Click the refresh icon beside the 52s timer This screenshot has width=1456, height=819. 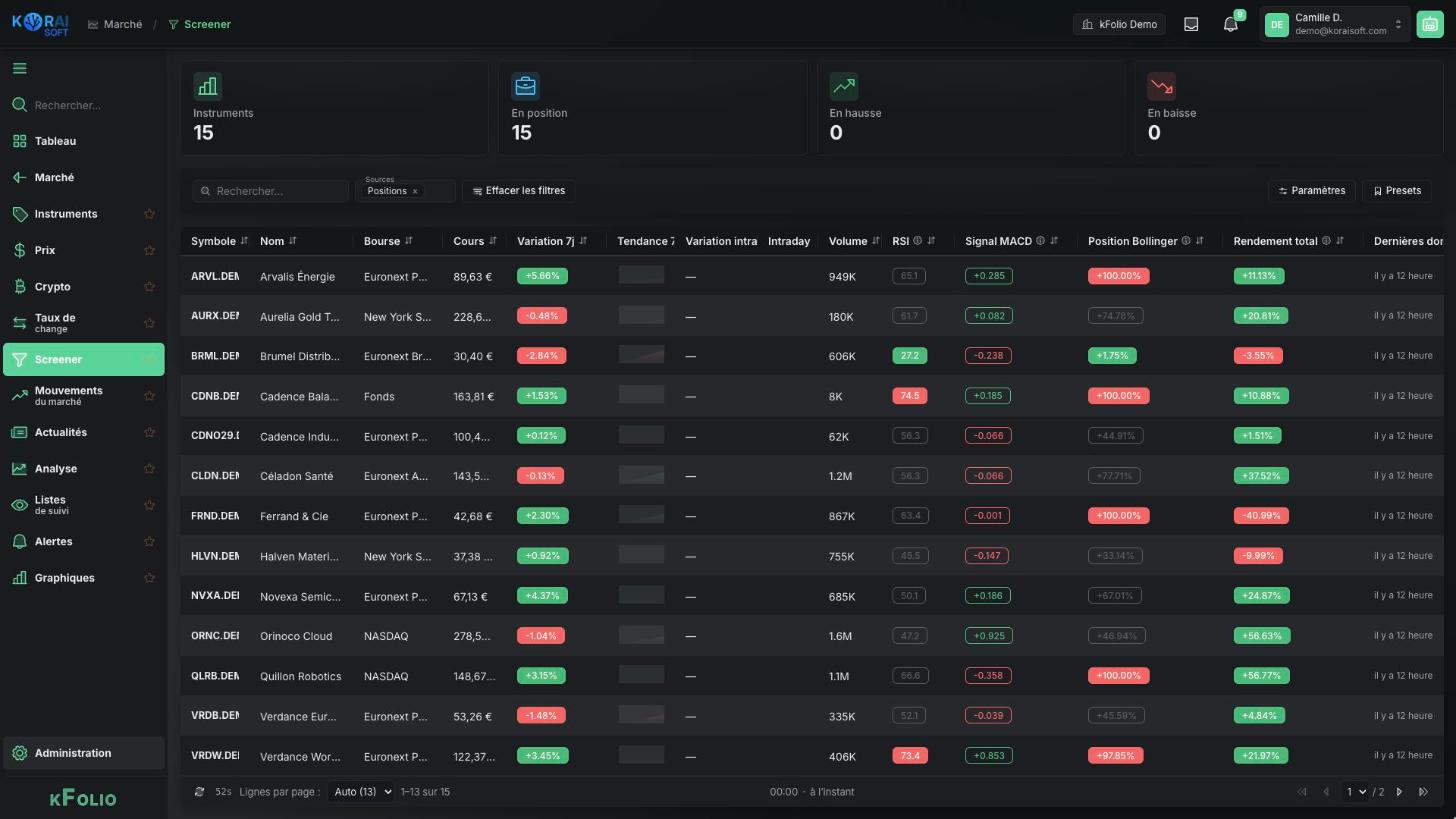(x=199, y=792)
